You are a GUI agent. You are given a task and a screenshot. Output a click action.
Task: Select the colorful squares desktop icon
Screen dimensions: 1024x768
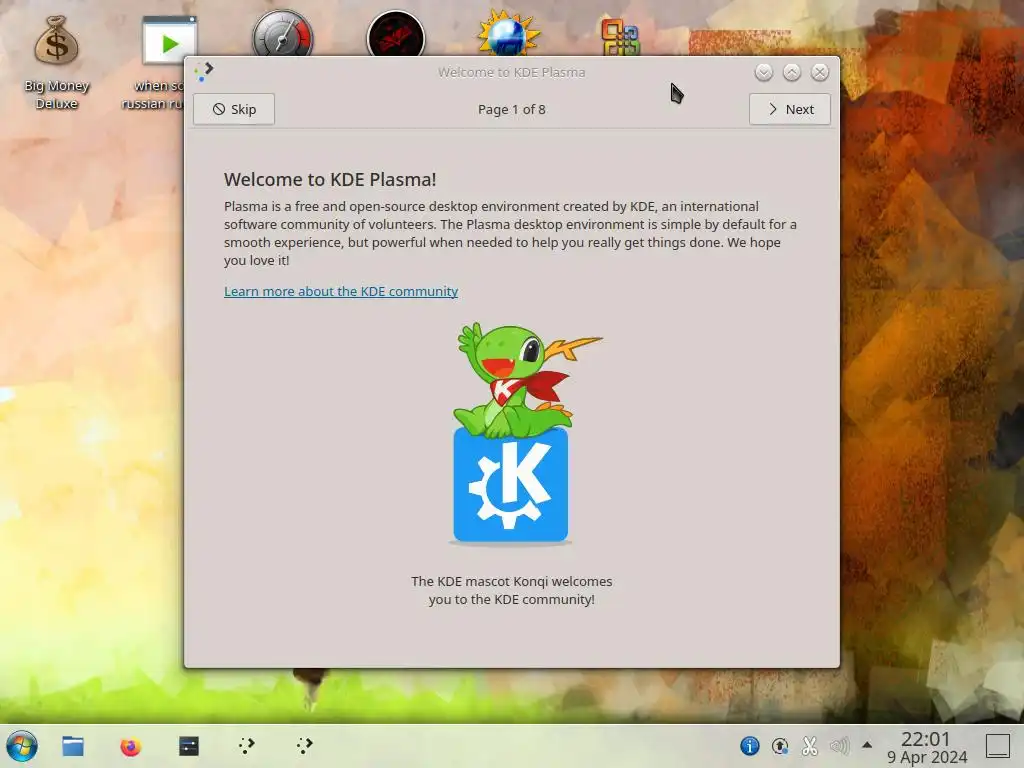[x=620, y=37]
